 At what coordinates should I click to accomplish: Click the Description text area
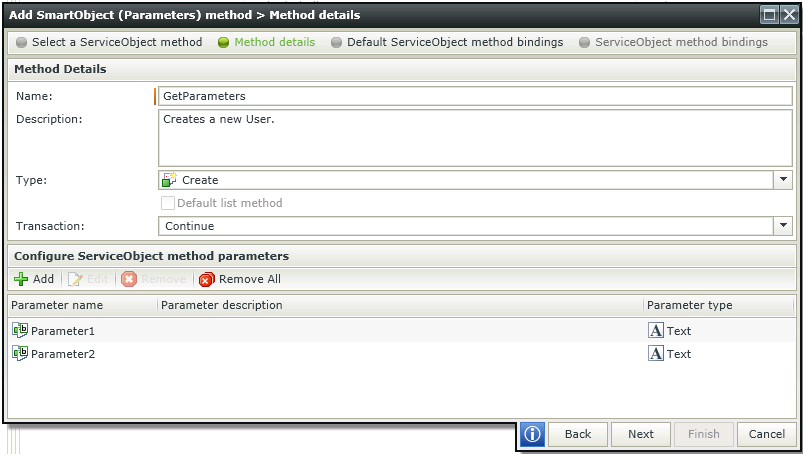coord(475,138)
